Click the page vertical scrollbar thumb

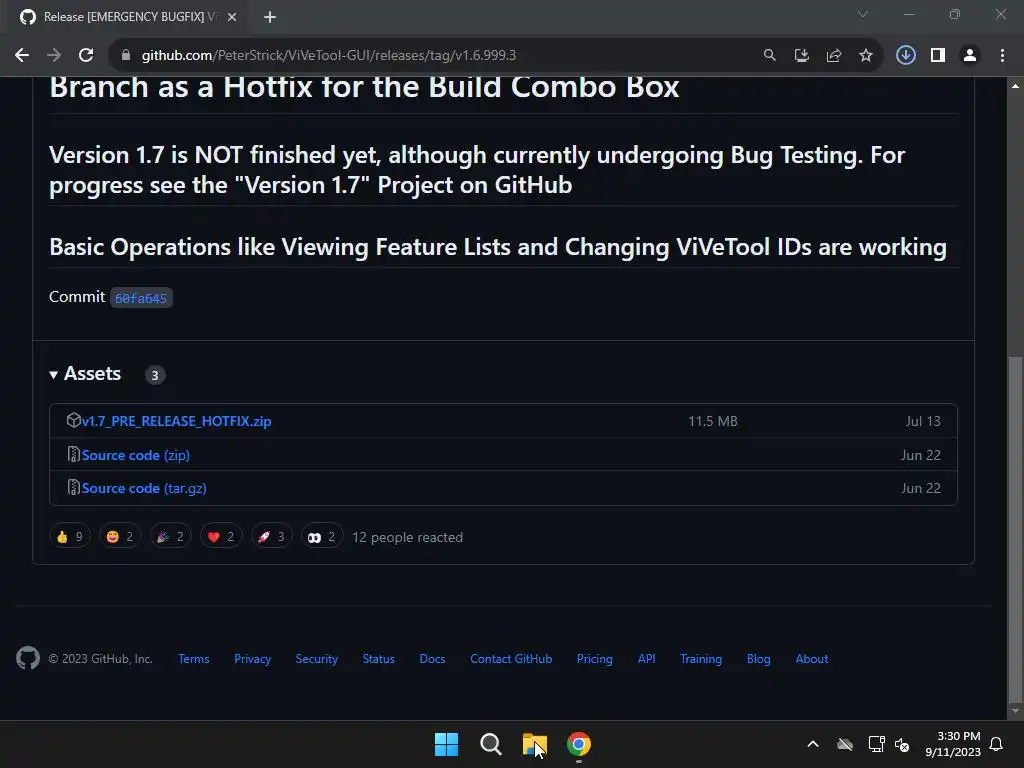click(x=1015, y=529)
